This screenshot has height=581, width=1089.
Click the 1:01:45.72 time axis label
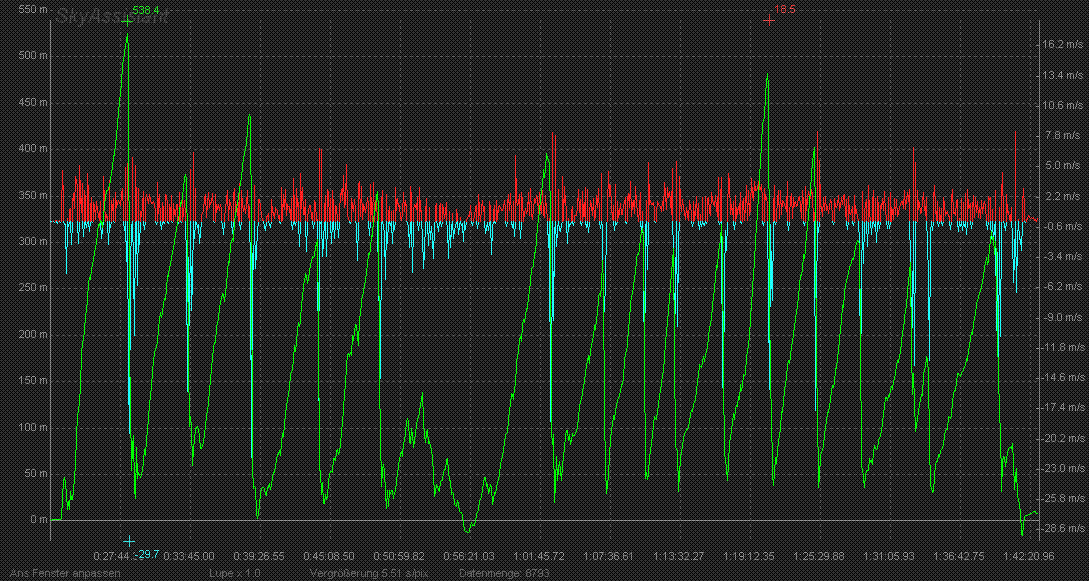(539, 555)
